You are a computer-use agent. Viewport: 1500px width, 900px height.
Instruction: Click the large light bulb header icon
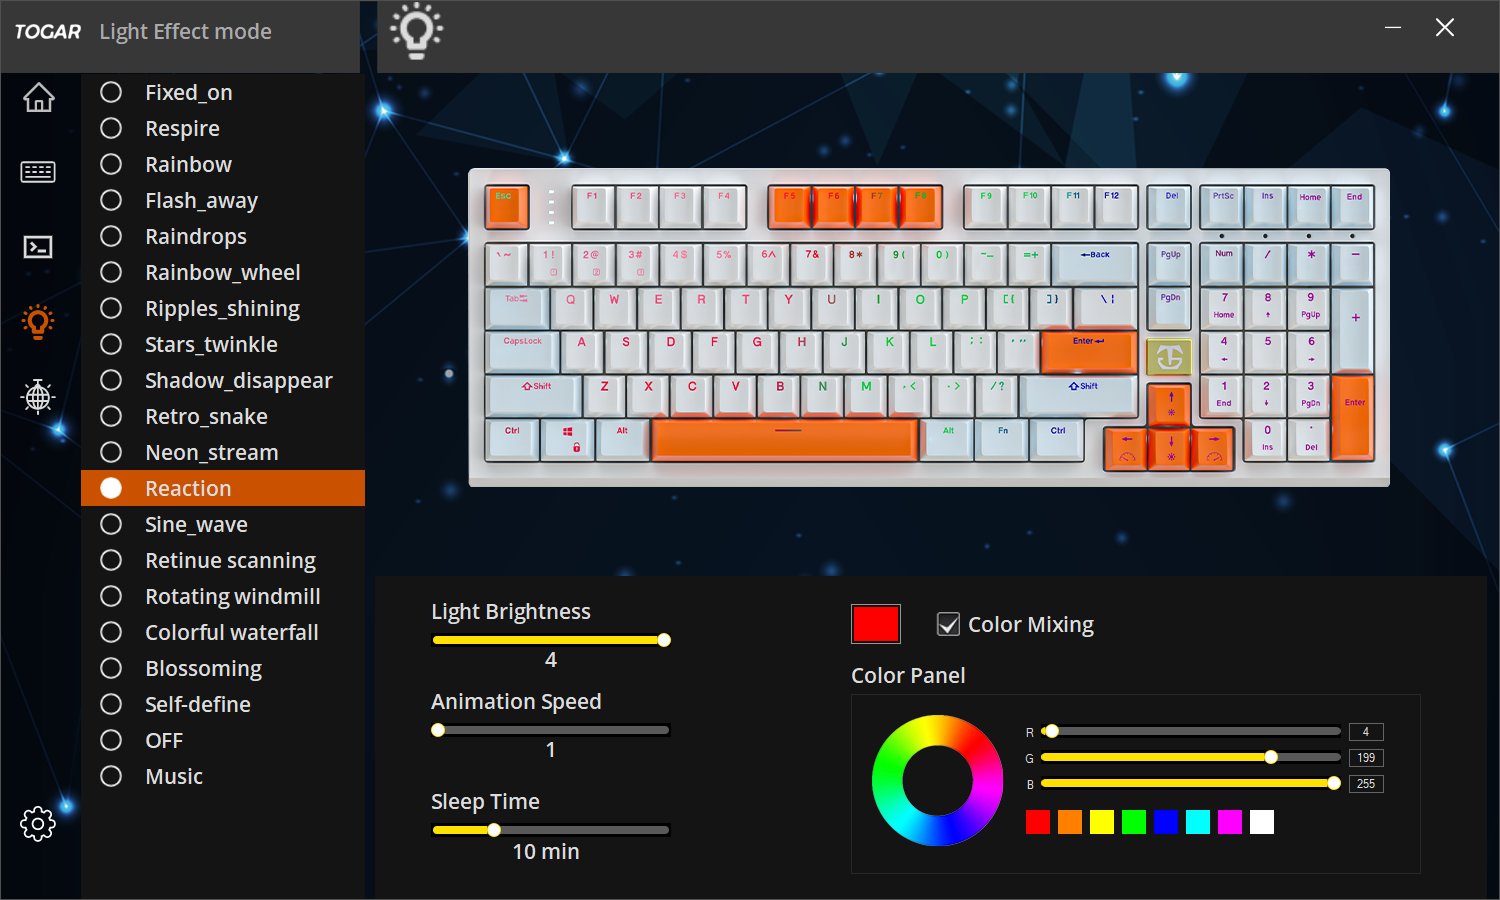(417, 31)
